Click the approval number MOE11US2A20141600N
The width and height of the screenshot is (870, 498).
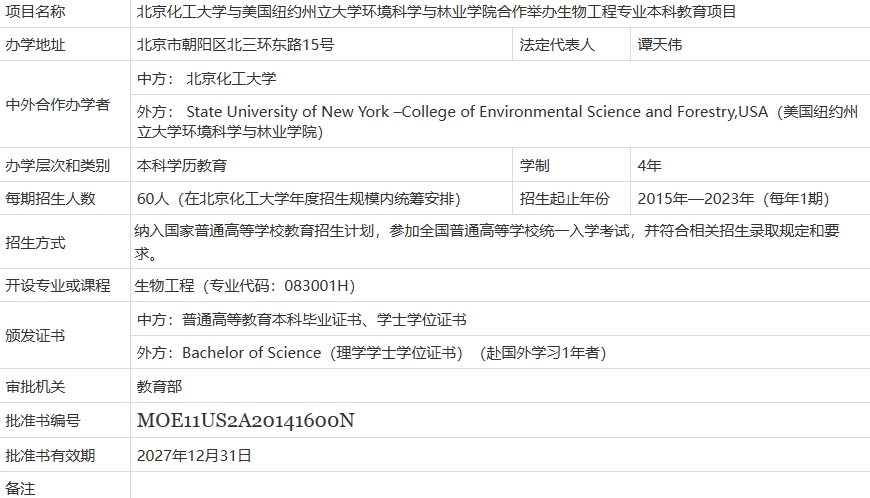click(x=245, y=420)
